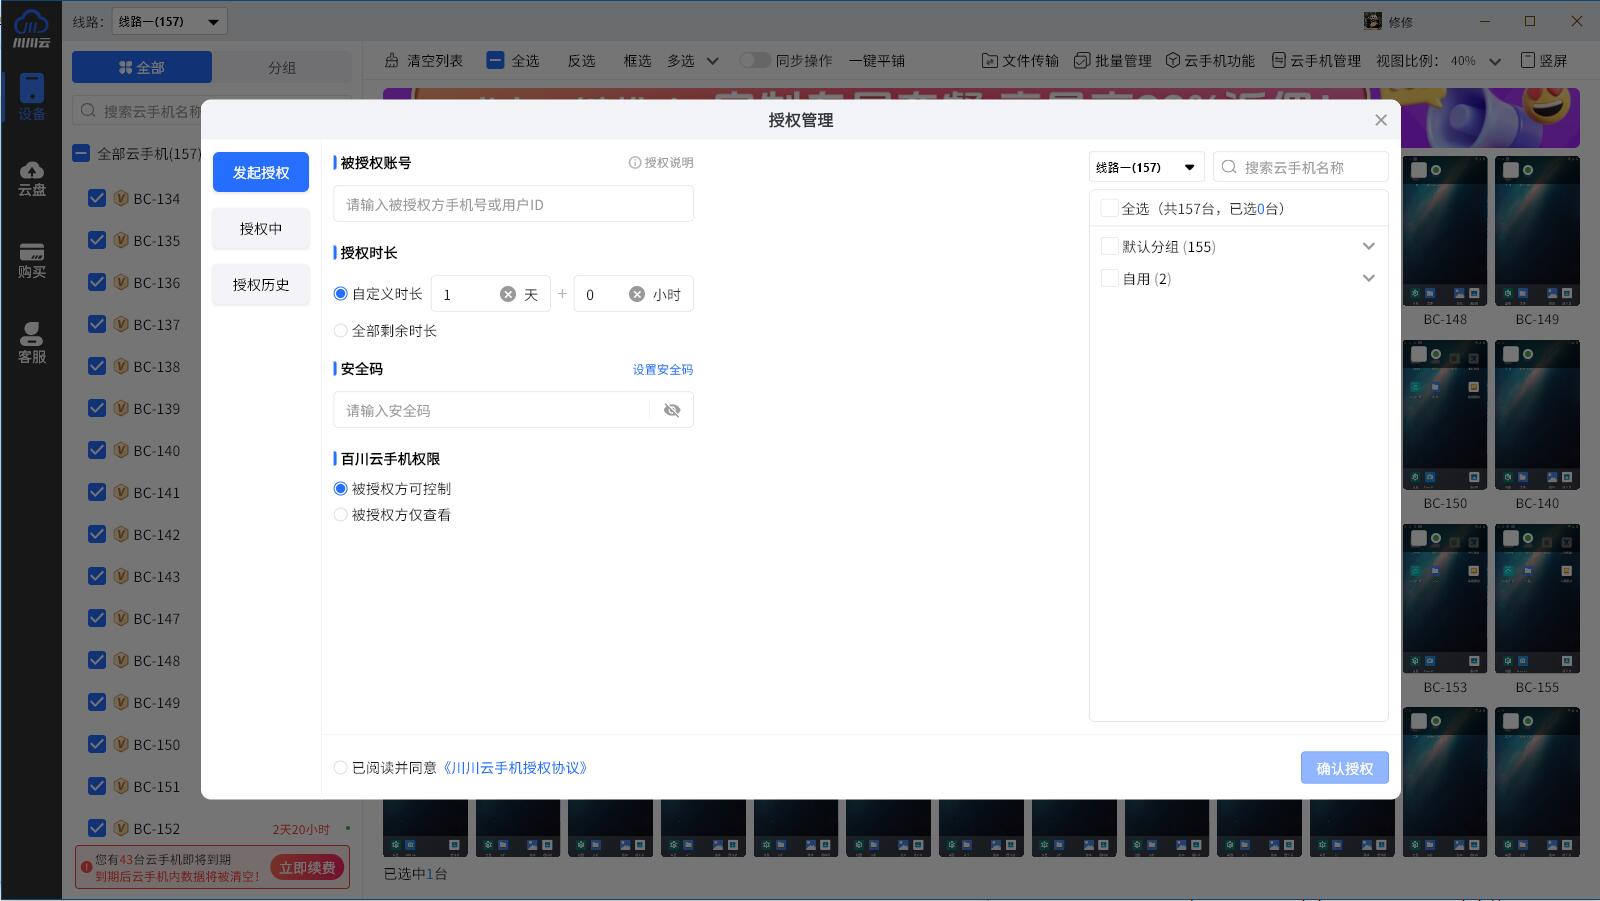Tick the 全选 checkbox in device list
The image size is (1600, 901).
1109,209
